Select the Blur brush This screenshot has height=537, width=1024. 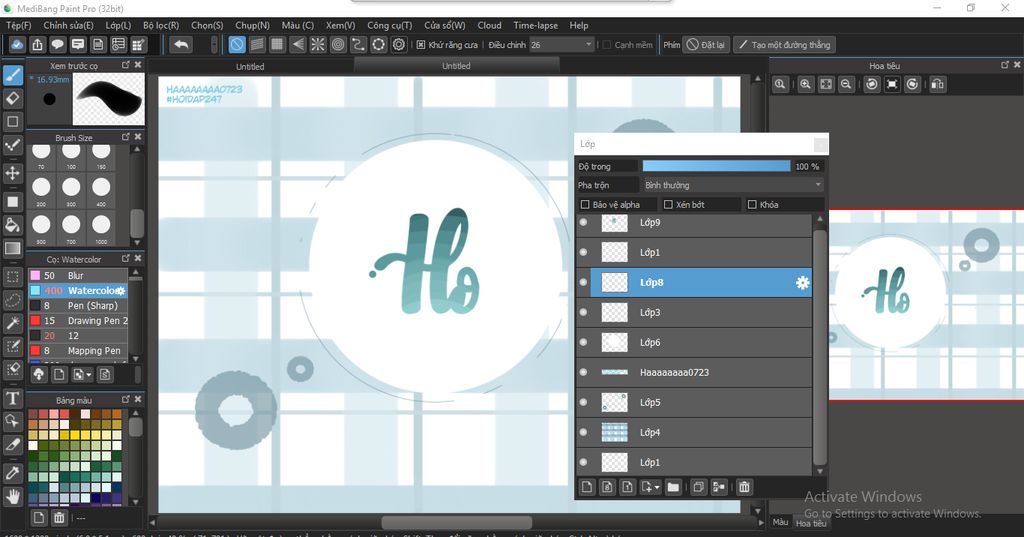tap(78, 275)
